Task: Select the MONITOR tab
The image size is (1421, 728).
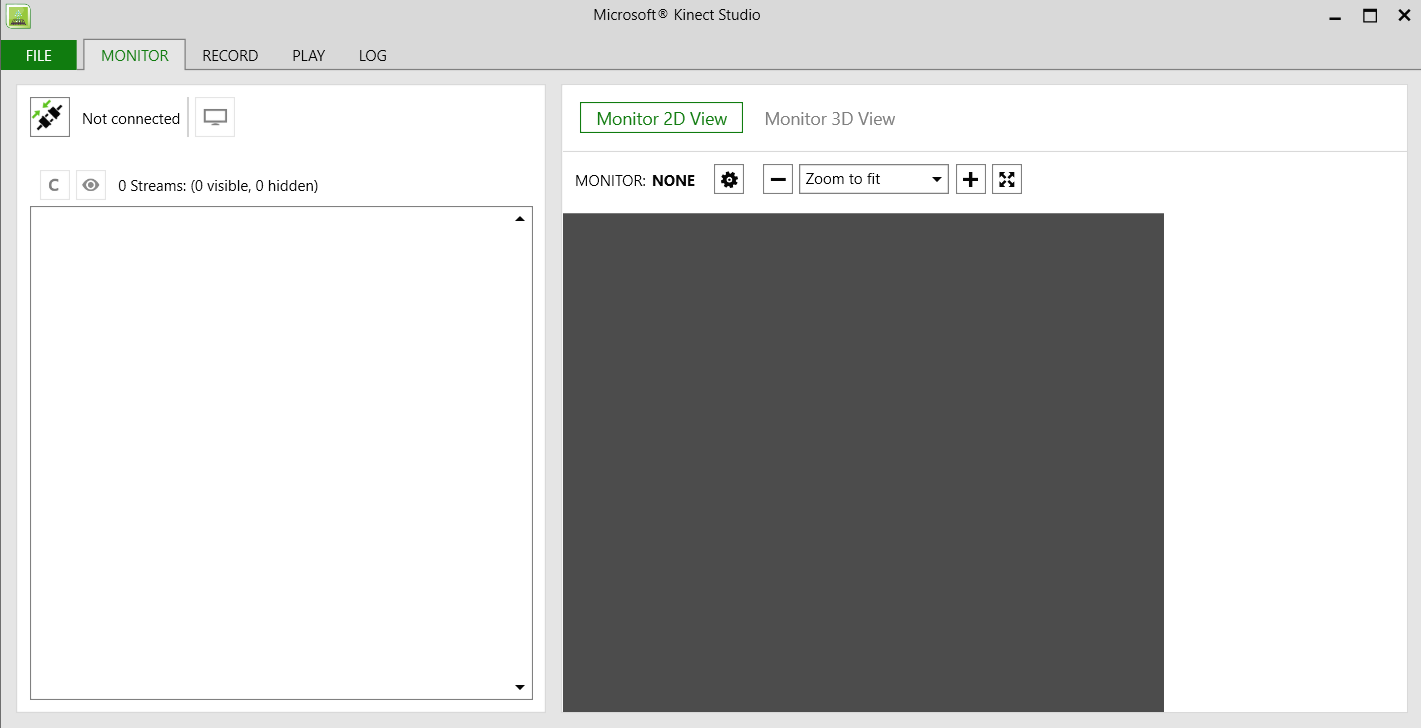Action: [x=135, y=55]
